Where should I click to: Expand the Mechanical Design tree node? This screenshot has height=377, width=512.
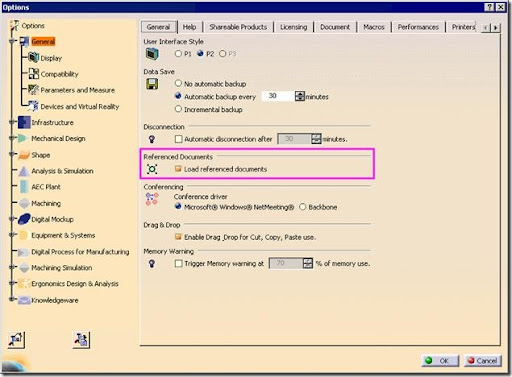click(13, 138)
